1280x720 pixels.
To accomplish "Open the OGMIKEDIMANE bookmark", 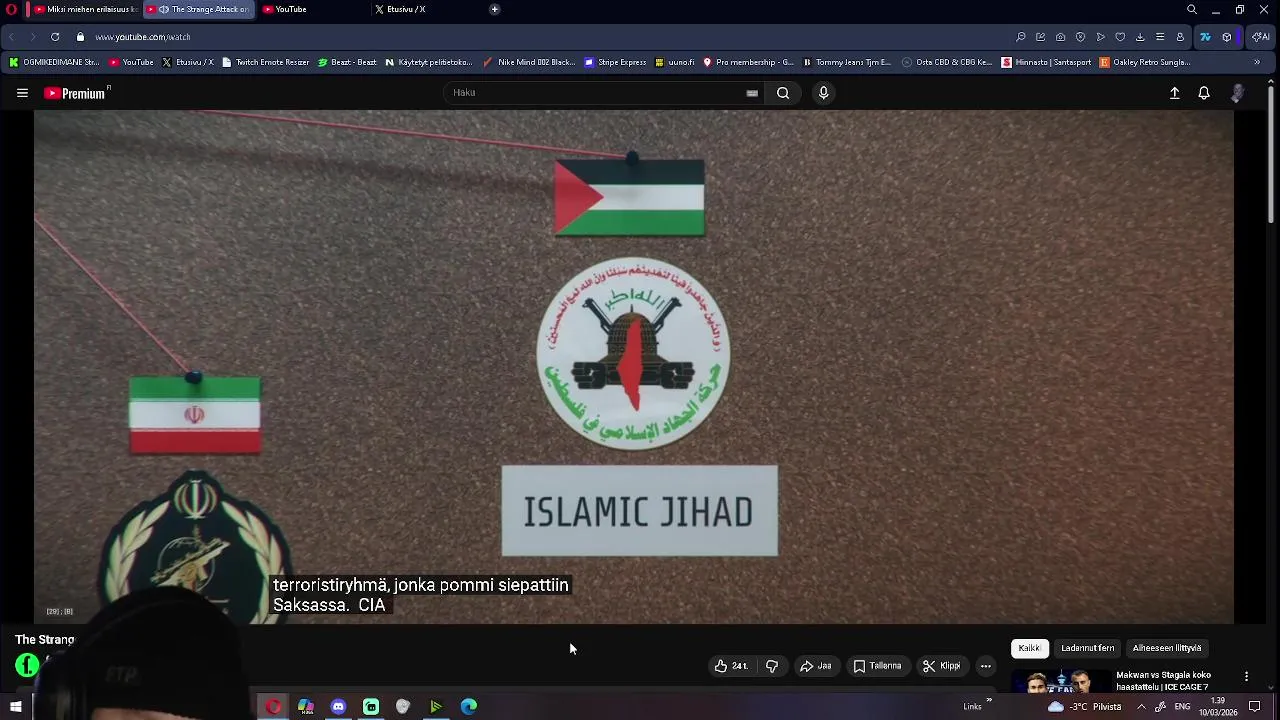I will tap(54, 62).
